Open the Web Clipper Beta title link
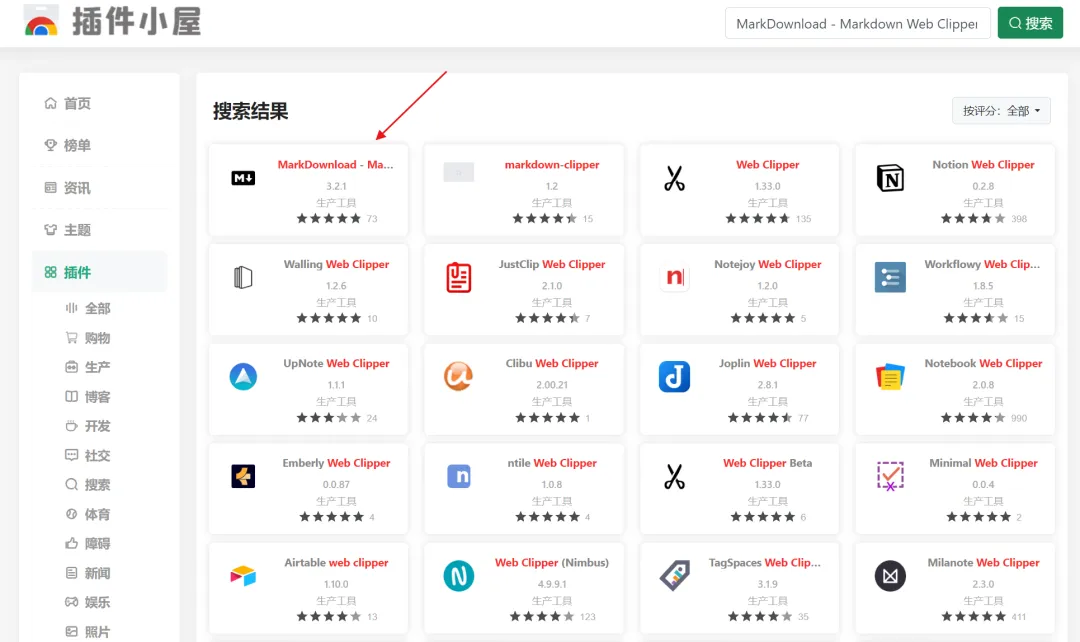 point(767,463)
